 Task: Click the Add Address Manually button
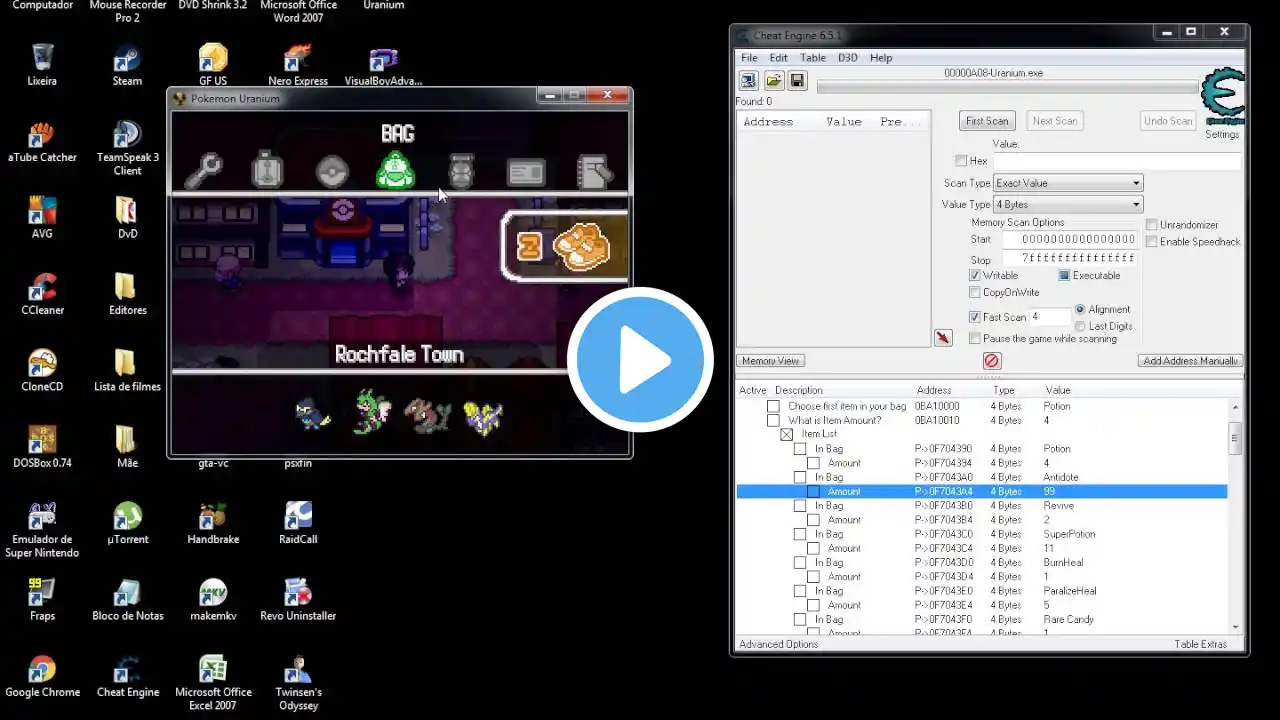(1190, 361)
